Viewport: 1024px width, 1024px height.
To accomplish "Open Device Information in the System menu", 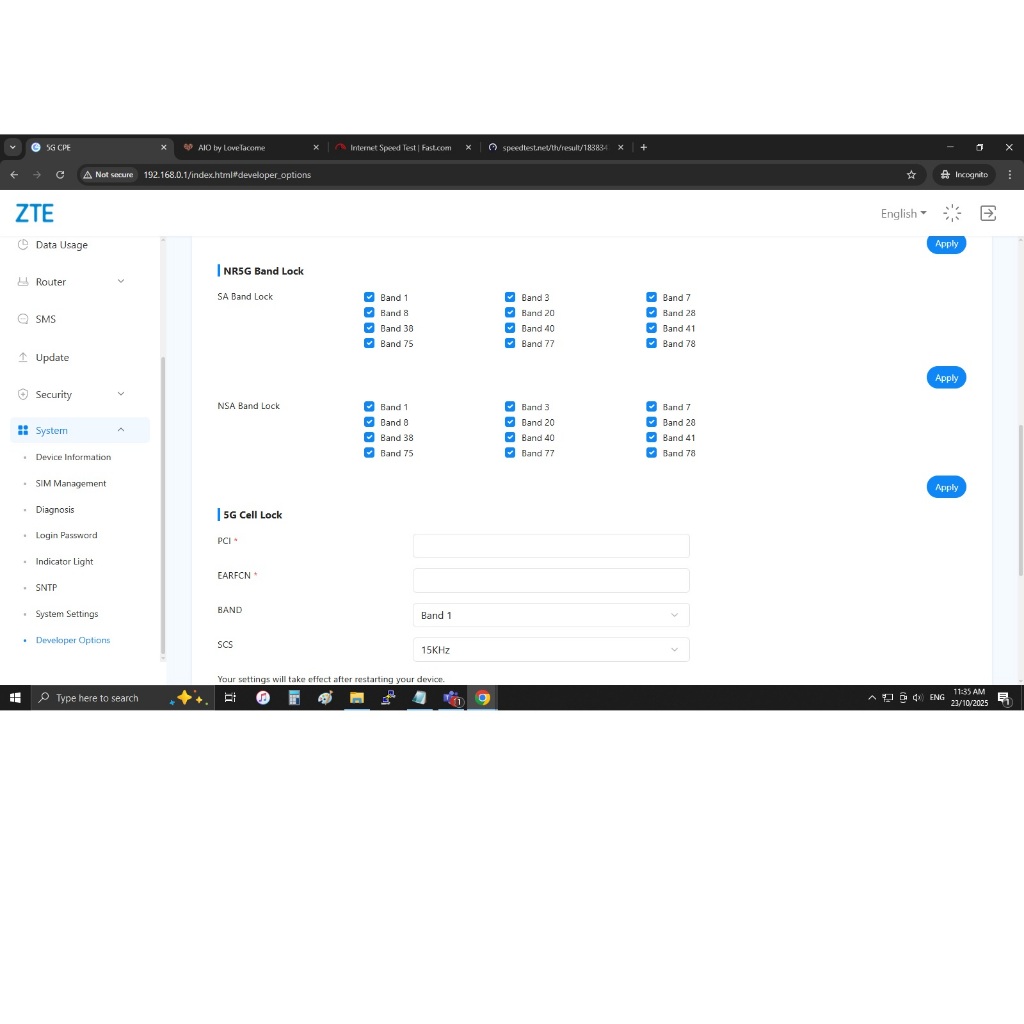I will coord(73,457).
